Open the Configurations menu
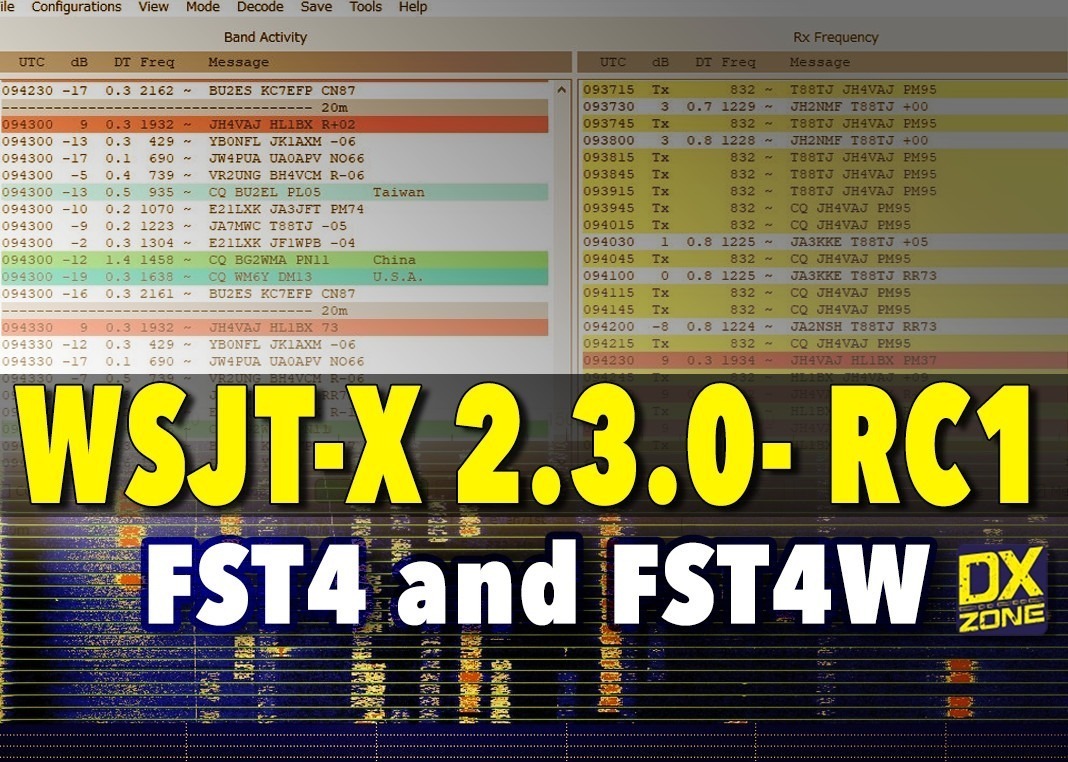Viewport: 1068px width, 762px height. (x=76, y=7)
